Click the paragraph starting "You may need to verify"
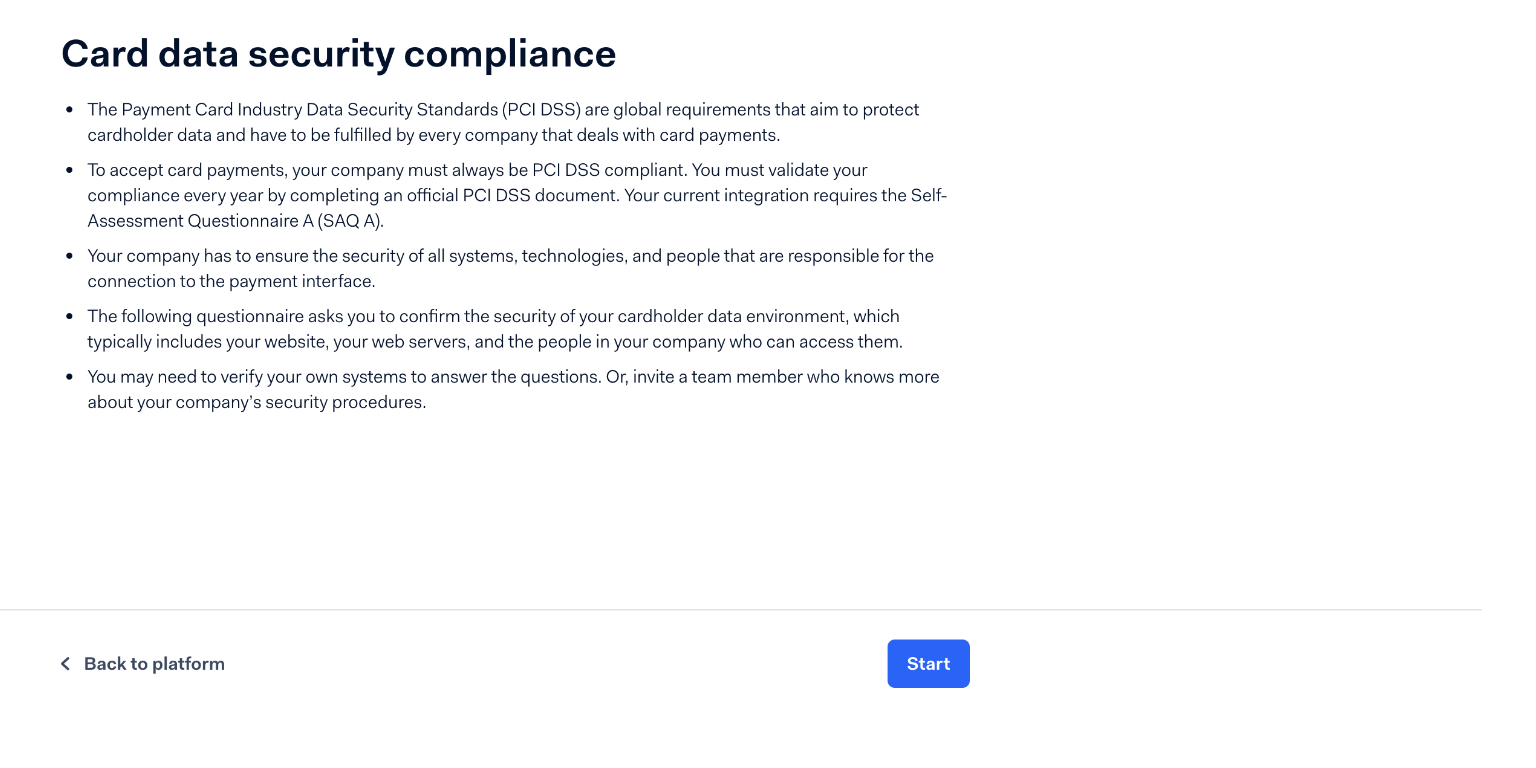Image resolution: width=1536 pixels, height=768 pixels. click(513, 390)
